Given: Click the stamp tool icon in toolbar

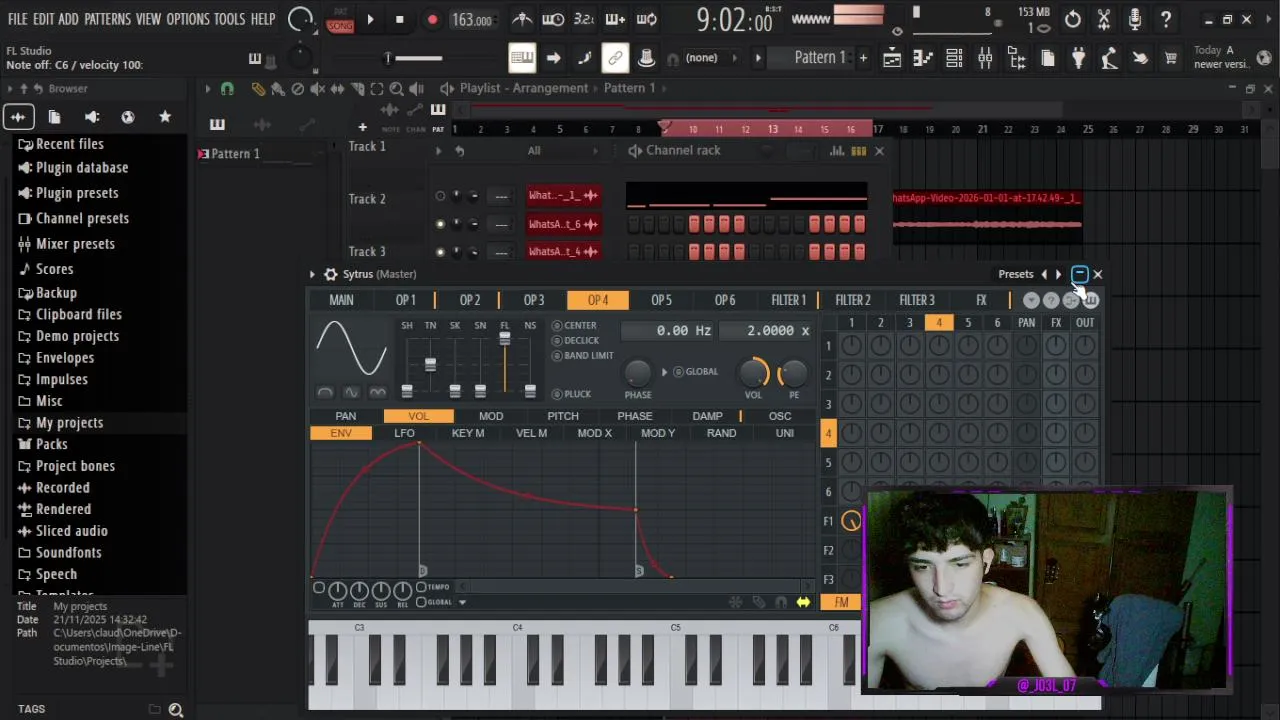Looking at the screenshot, I should (x=646, y=59).
